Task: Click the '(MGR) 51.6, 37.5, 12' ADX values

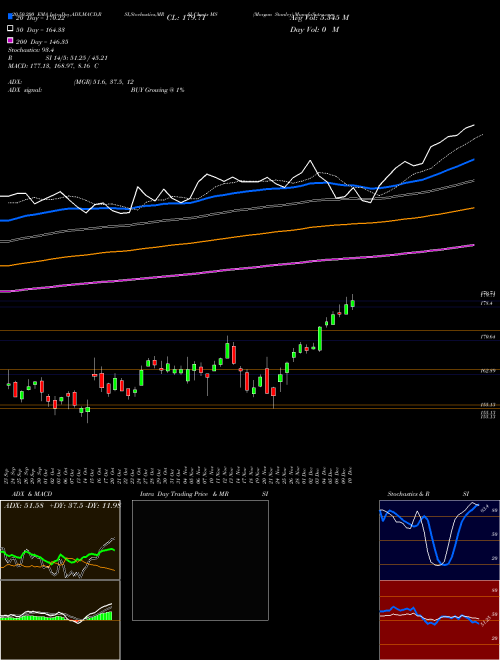Action: (x=103, y=82)
